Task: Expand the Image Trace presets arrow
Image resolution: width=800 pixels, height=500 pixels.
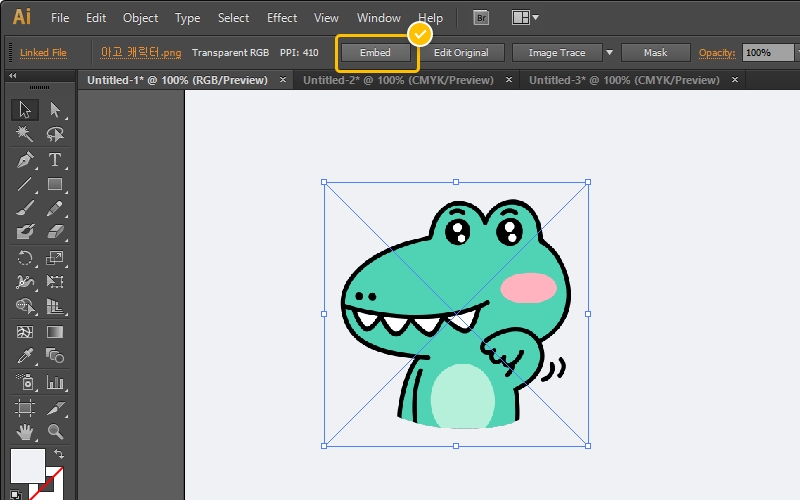Action: [x=609, y=53]
